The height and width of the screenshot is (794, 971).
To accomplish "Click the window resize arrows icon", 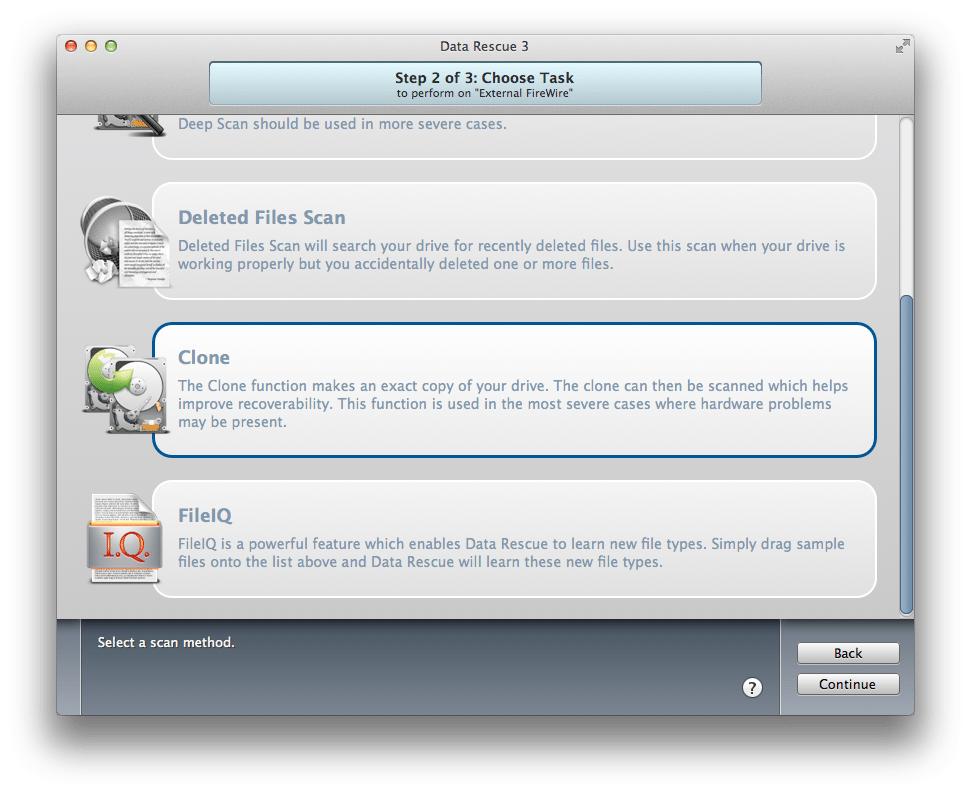I will (901, 45).
